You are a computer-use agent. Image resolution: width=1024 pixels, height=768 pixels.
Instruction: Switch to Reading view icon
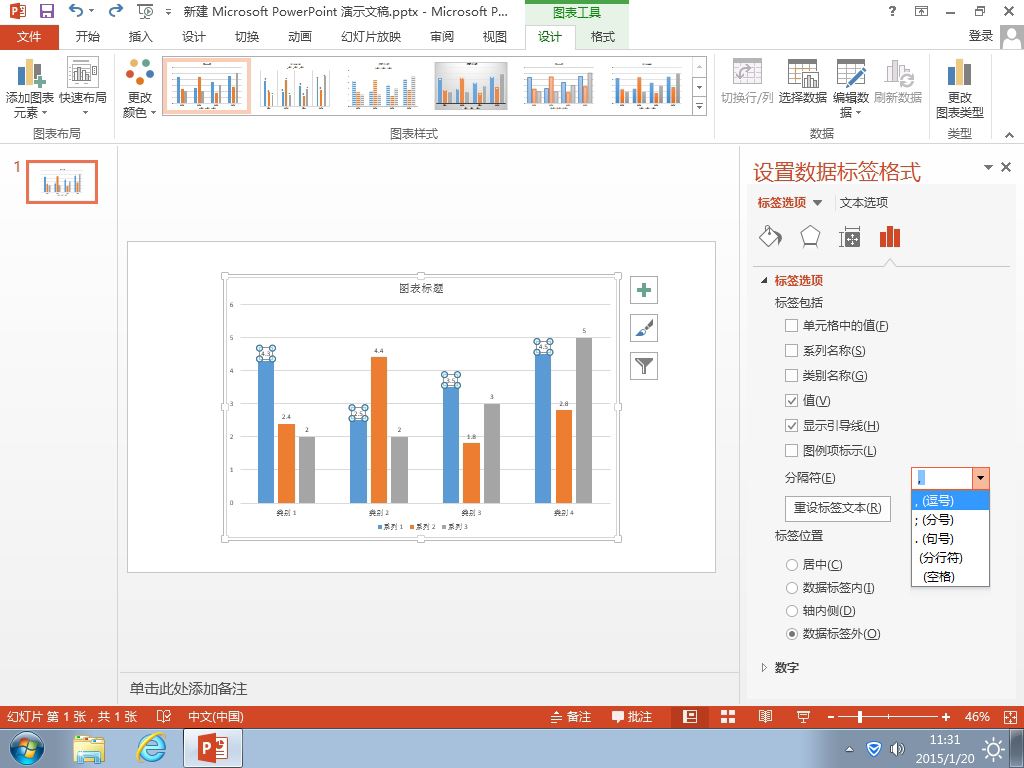(x=765, y=716)
